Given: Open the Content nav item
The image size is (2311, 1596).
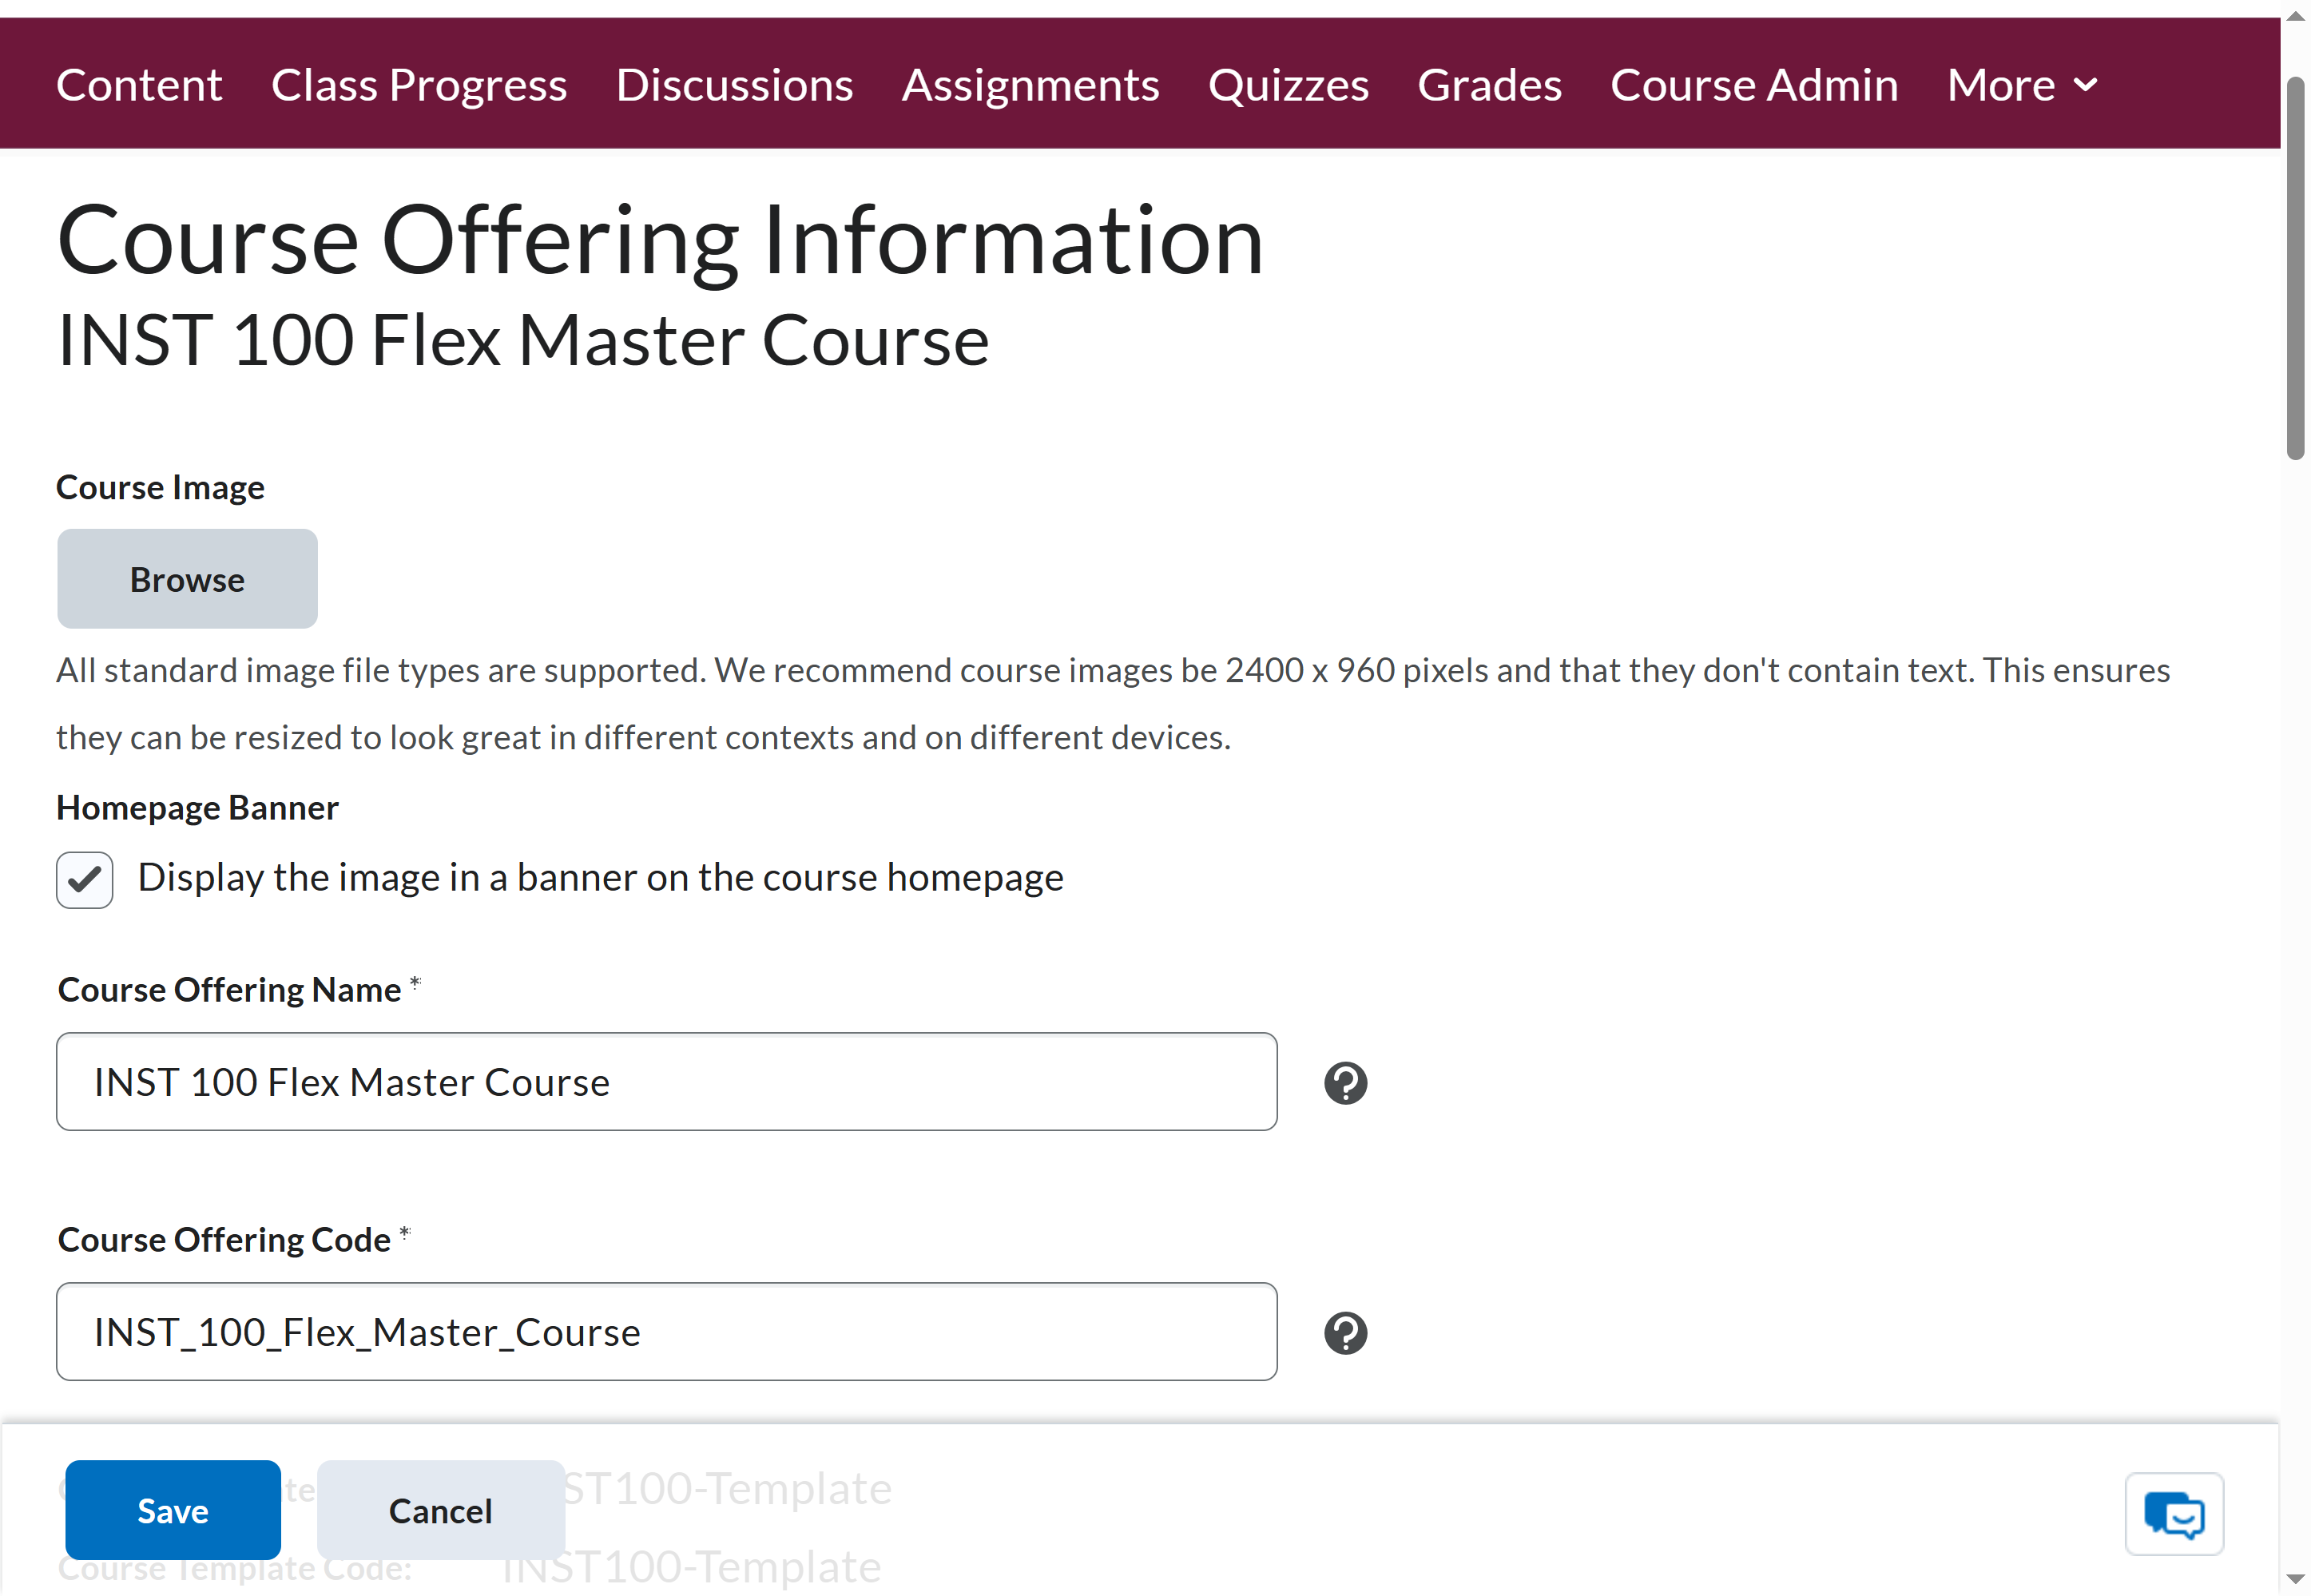Looking at the screenshot, I should pos(139,85).
